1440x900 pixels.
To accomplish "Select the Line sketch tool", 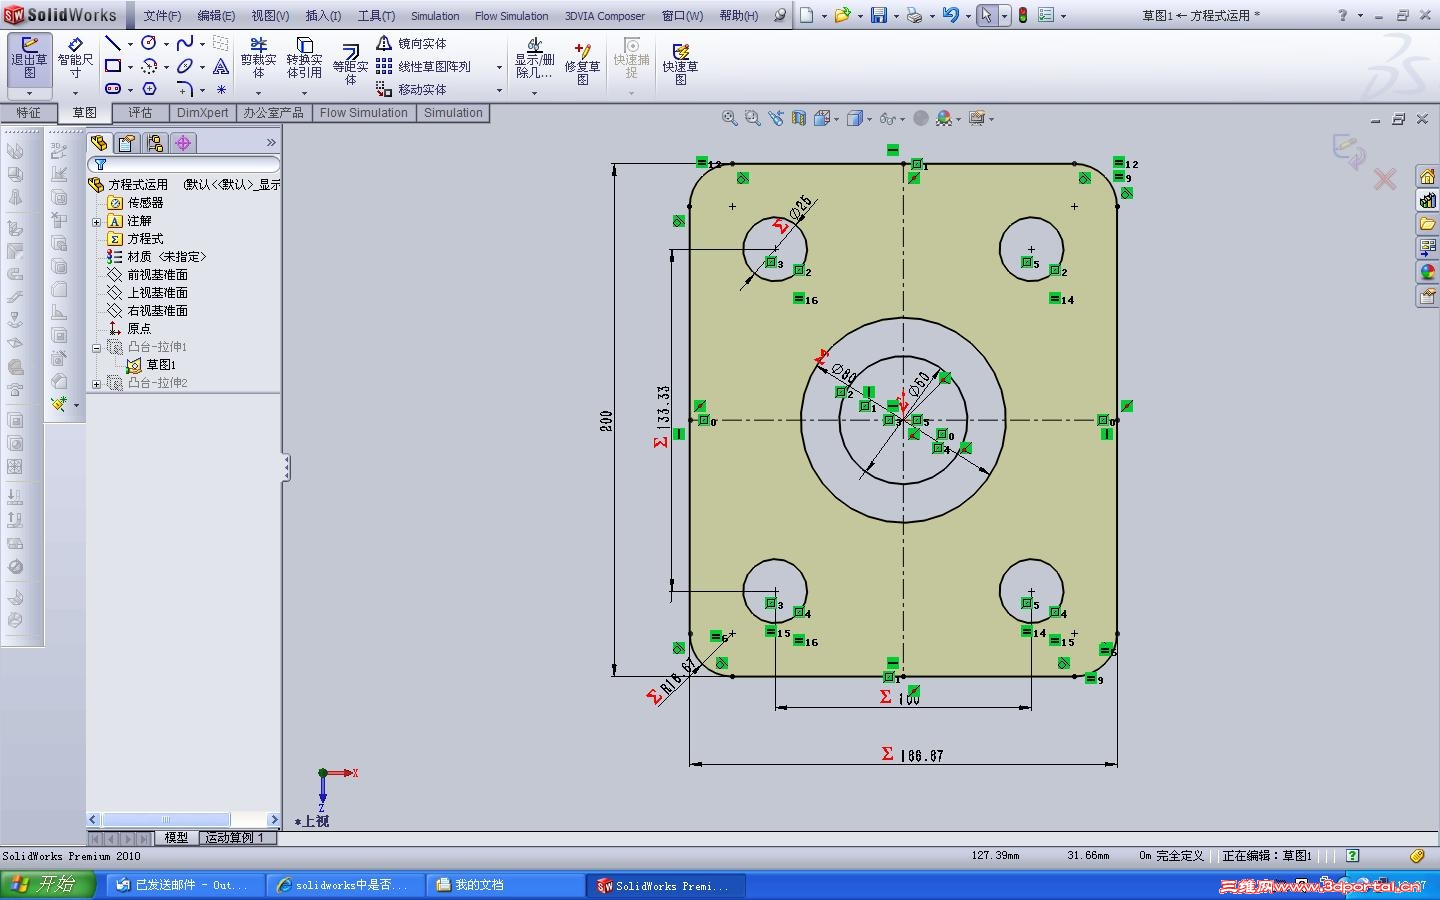I will point(113,43).
